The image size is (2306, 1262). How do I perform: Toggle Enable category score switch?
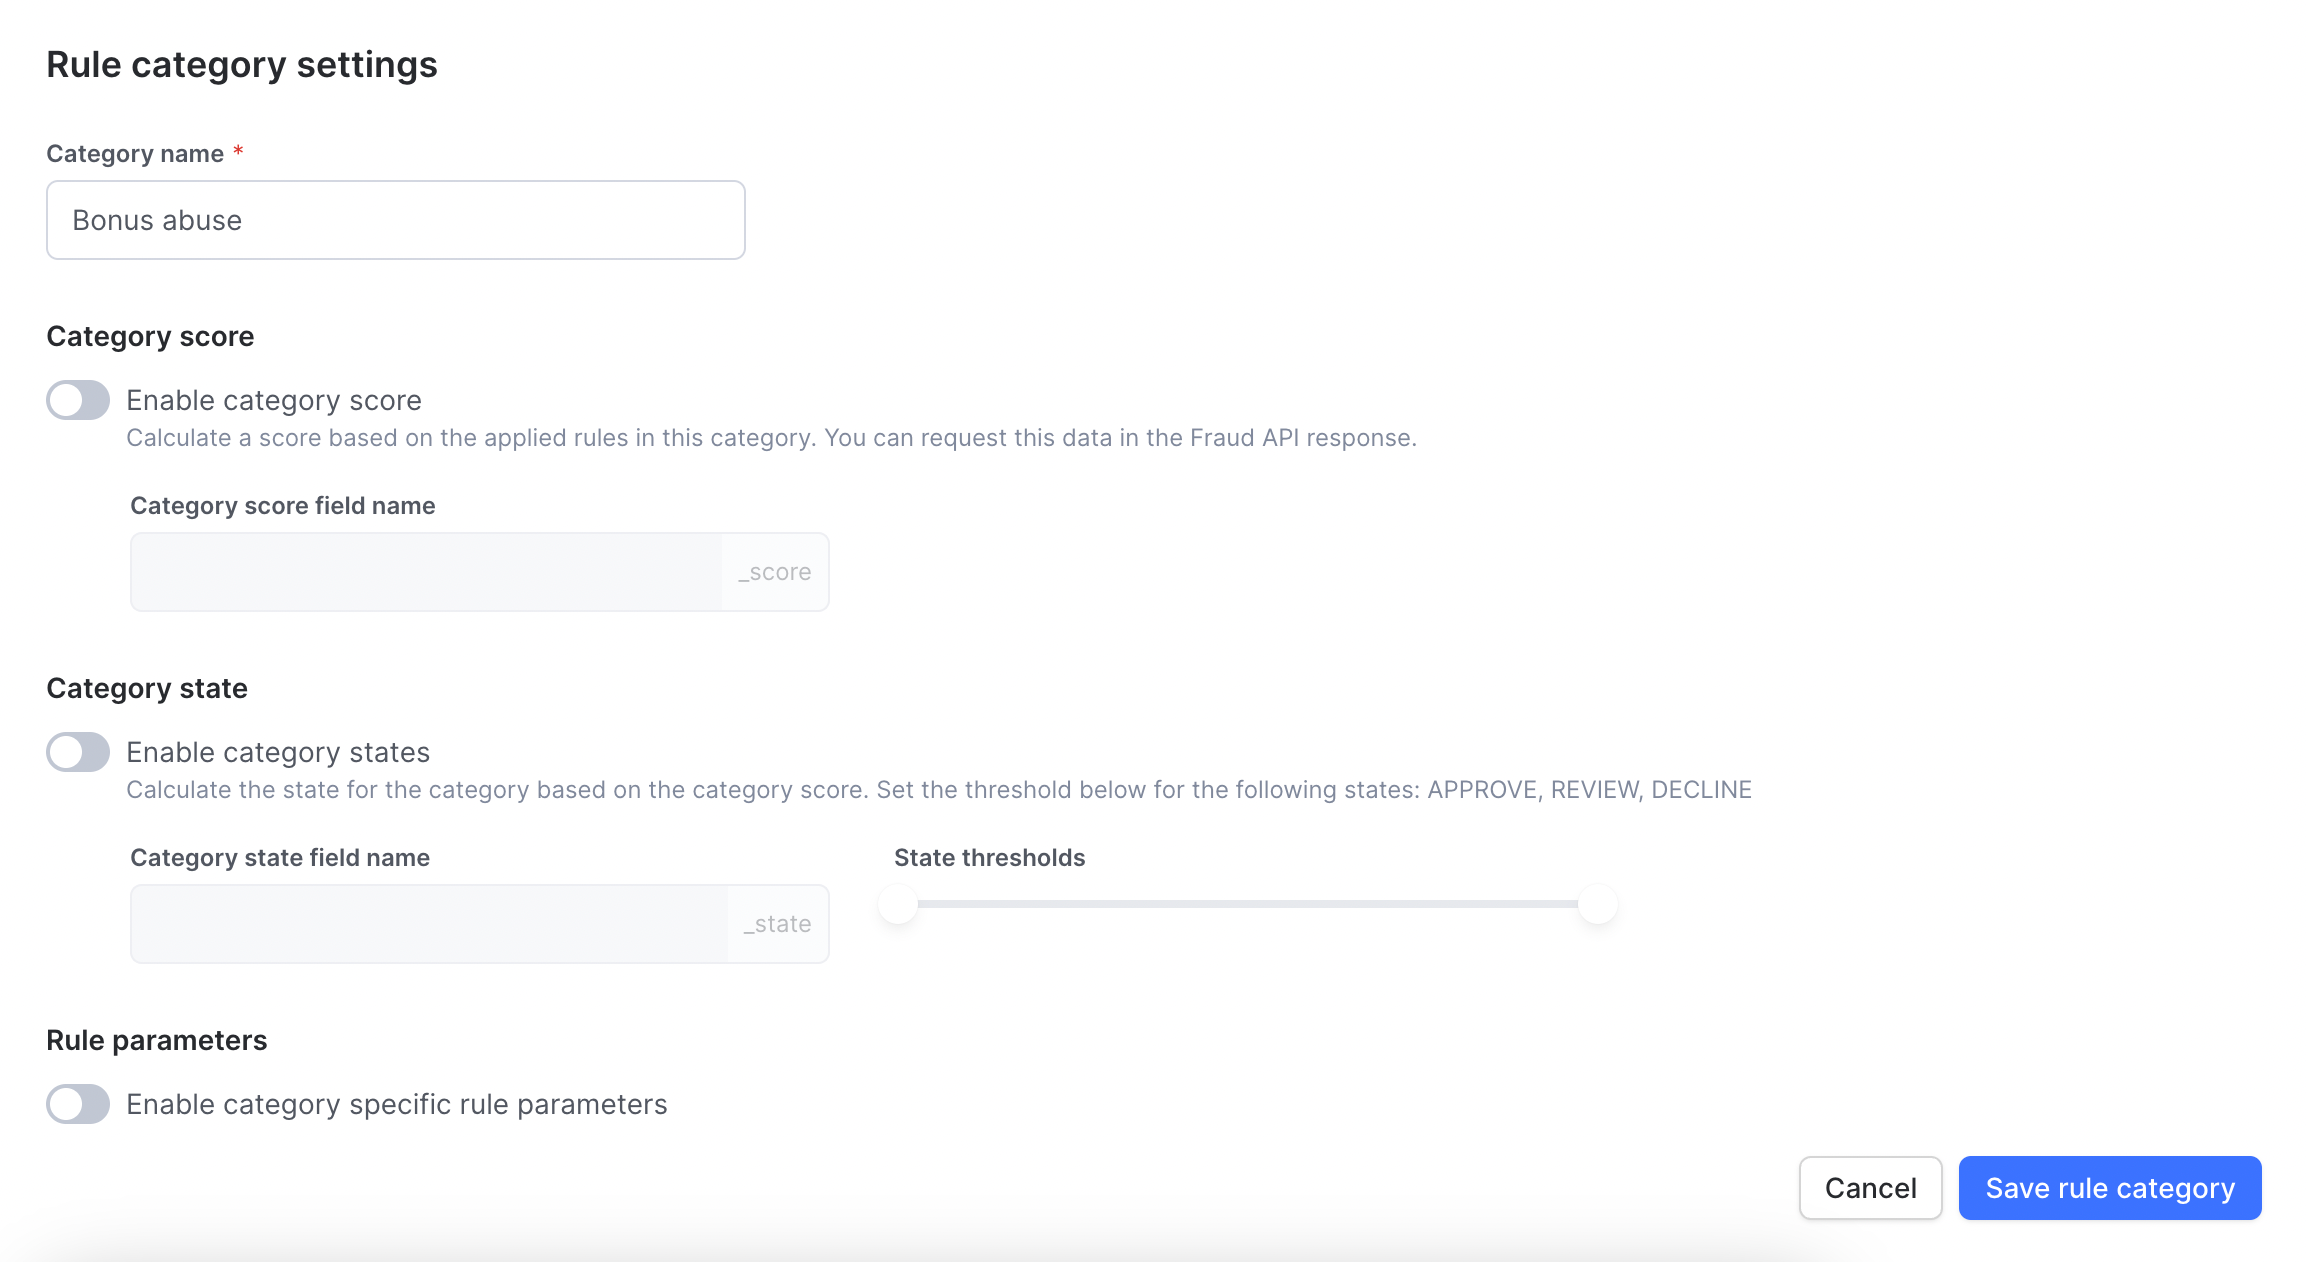[x=78, y=400]
